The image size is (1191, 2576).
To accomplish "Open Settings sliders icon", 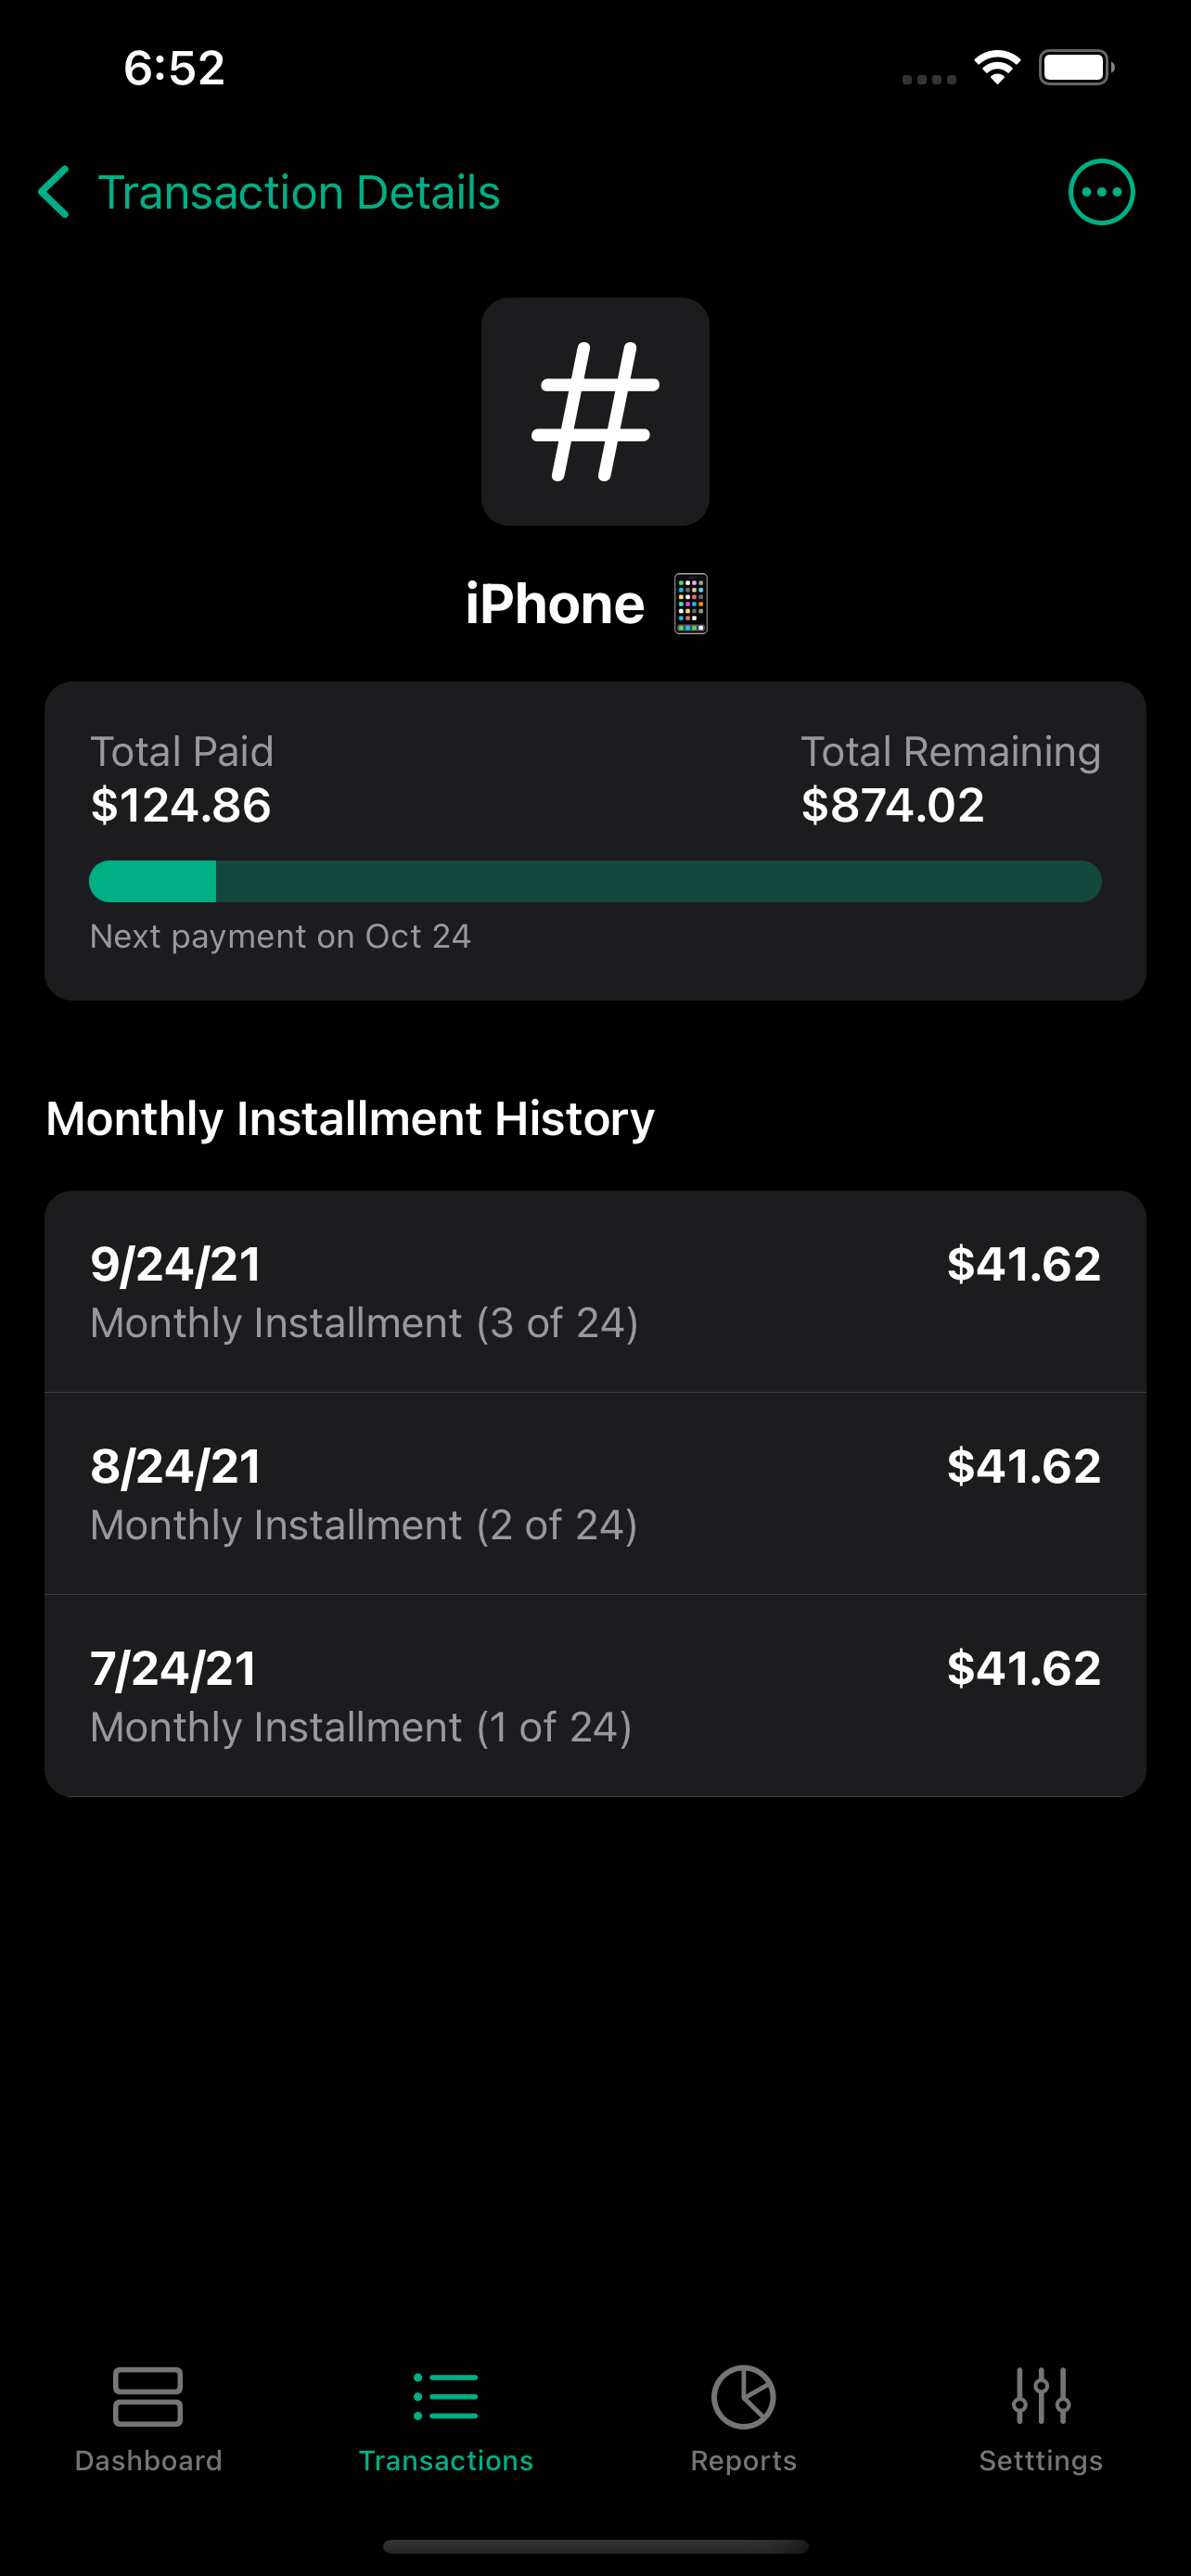I will (x=1040, y=2396).
